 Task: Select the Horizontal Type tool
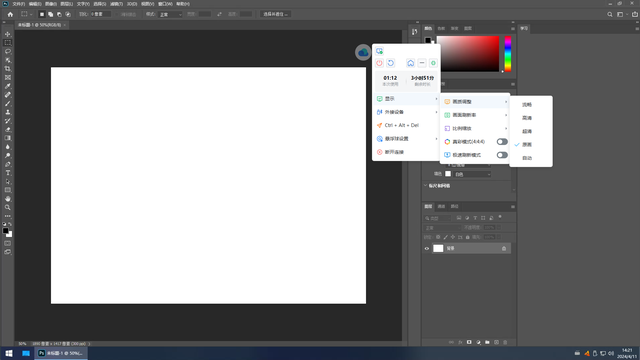(8, 173)
